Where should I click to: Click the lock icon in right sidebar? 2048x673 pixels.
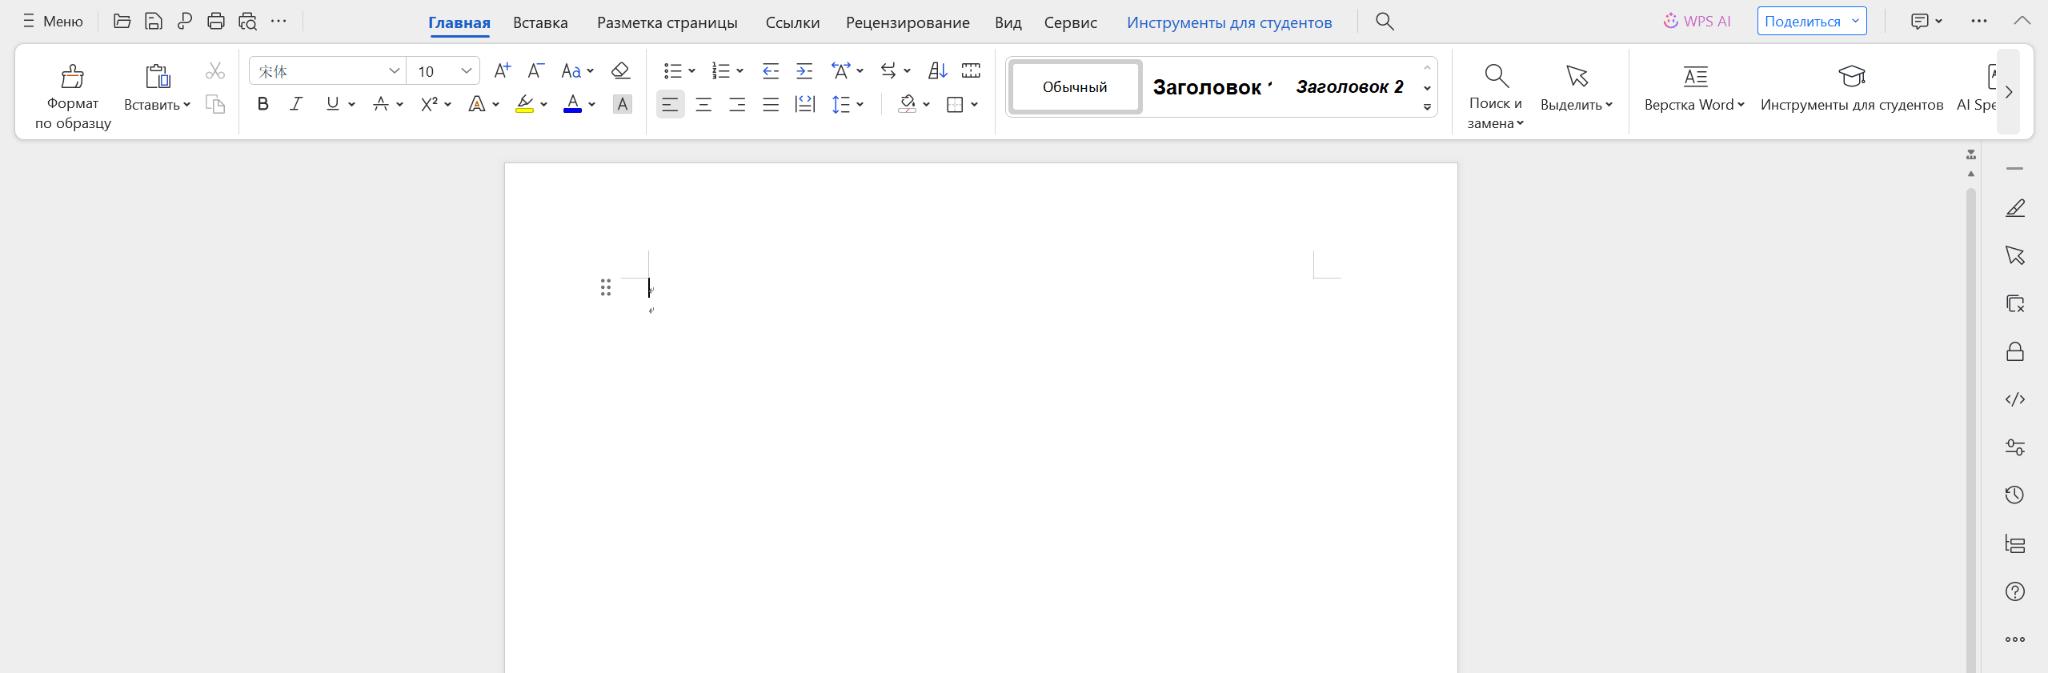point(2015,352)
